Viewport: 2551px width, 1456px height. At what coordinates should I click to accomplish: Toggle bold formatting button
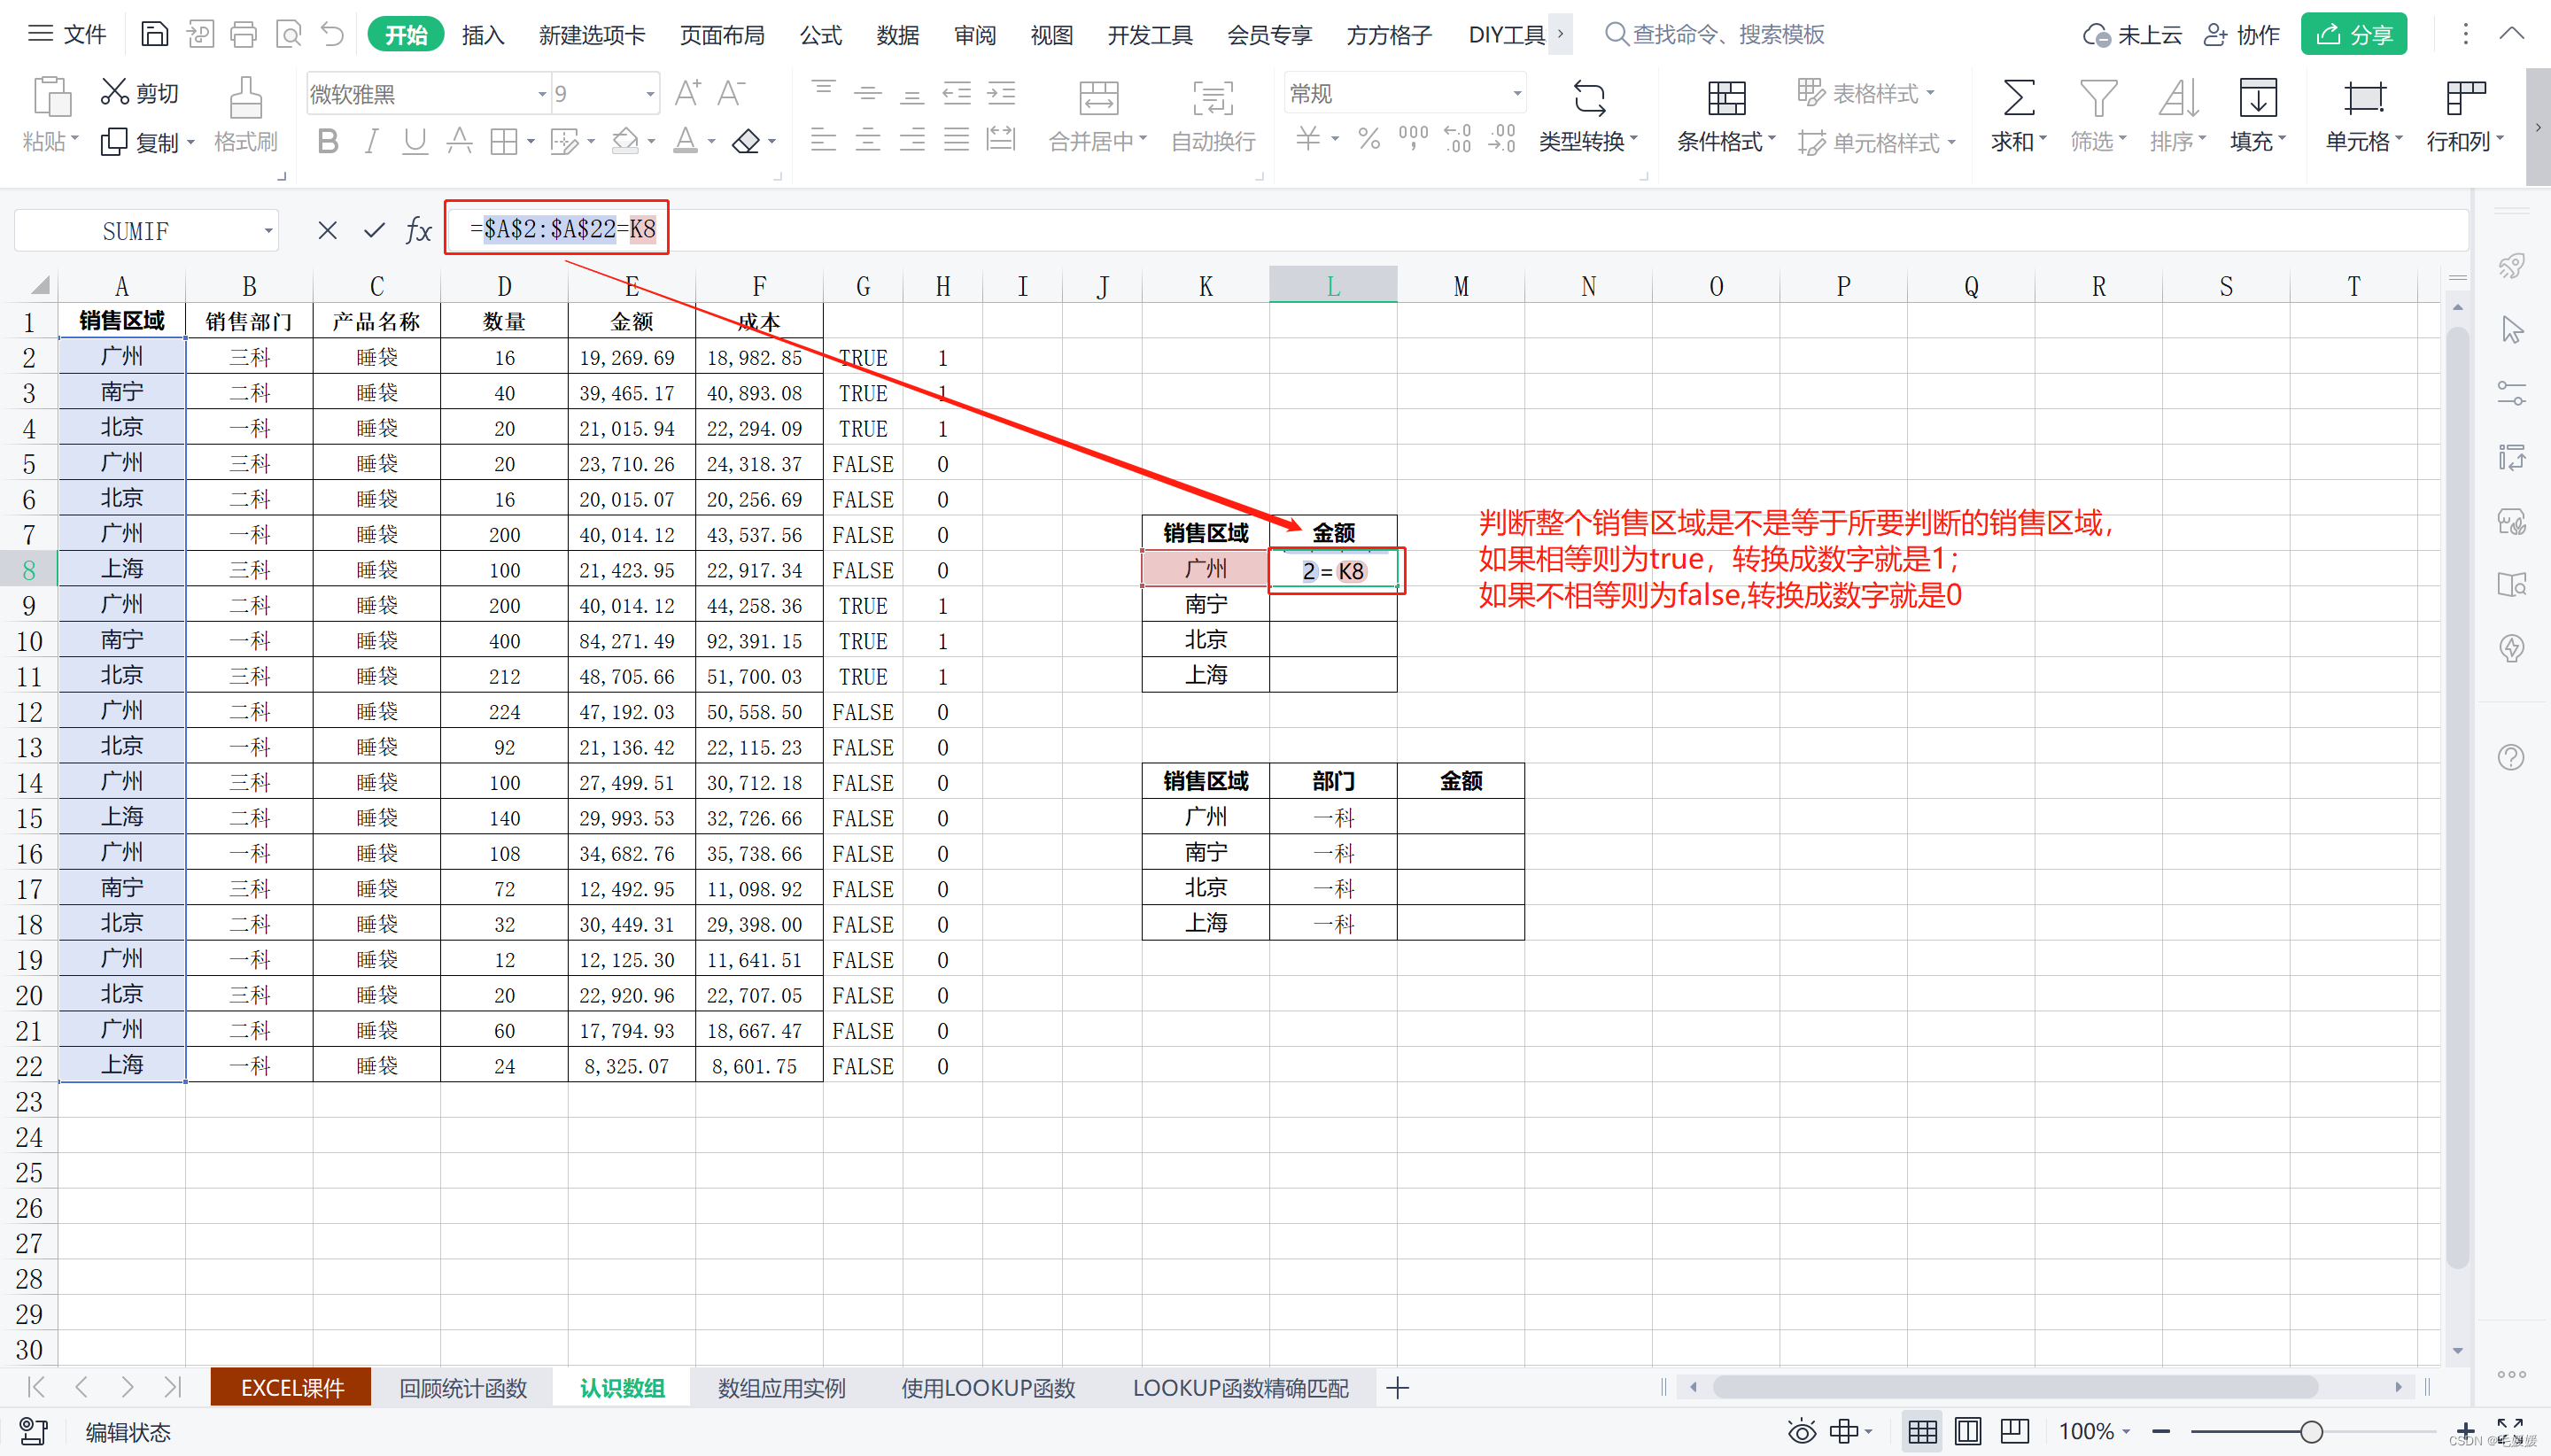[327, 142]
